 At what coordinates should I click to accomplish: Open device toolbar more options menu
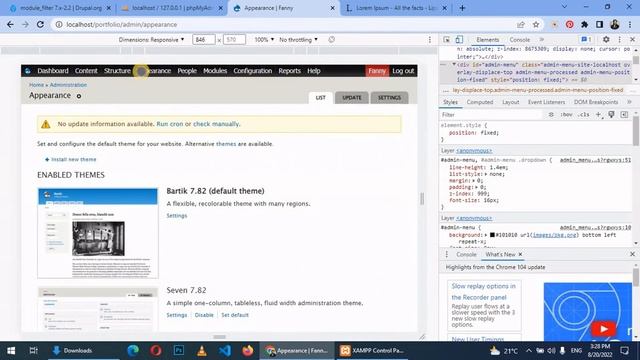coord(430,40)
